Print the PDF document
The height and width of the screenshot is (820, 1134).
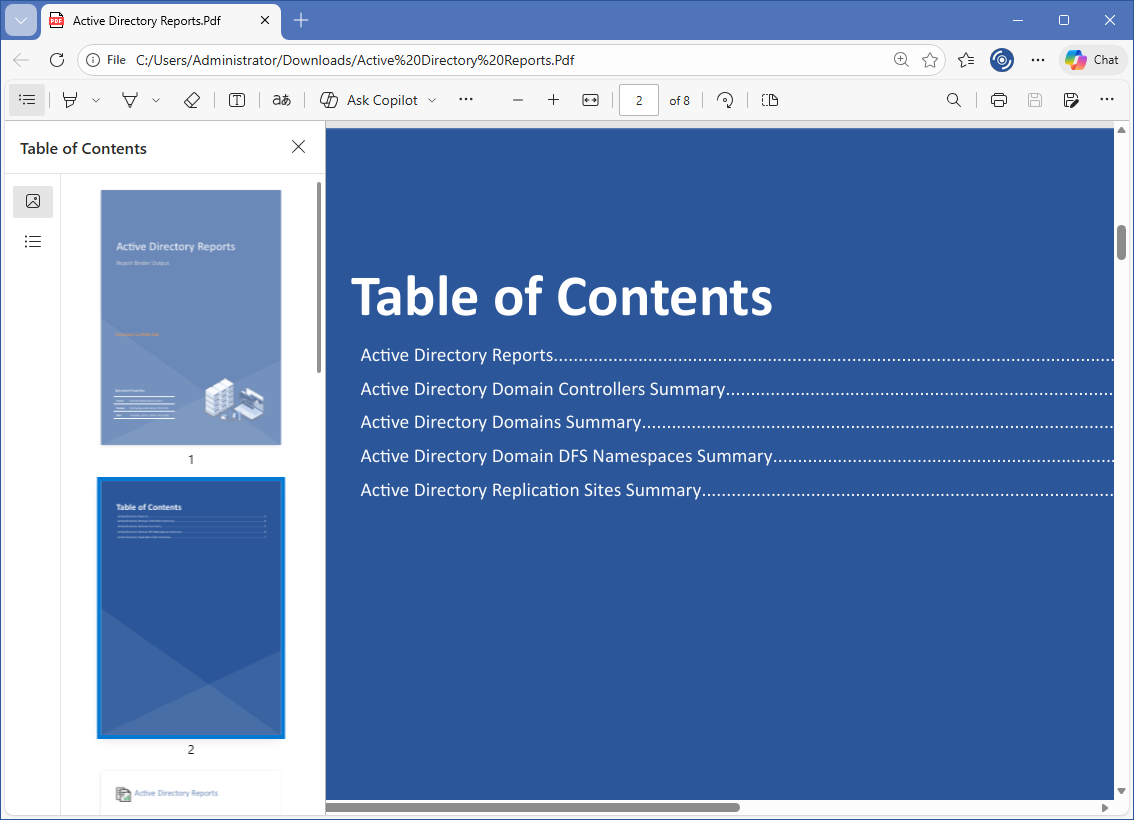(x=998, y=100)
